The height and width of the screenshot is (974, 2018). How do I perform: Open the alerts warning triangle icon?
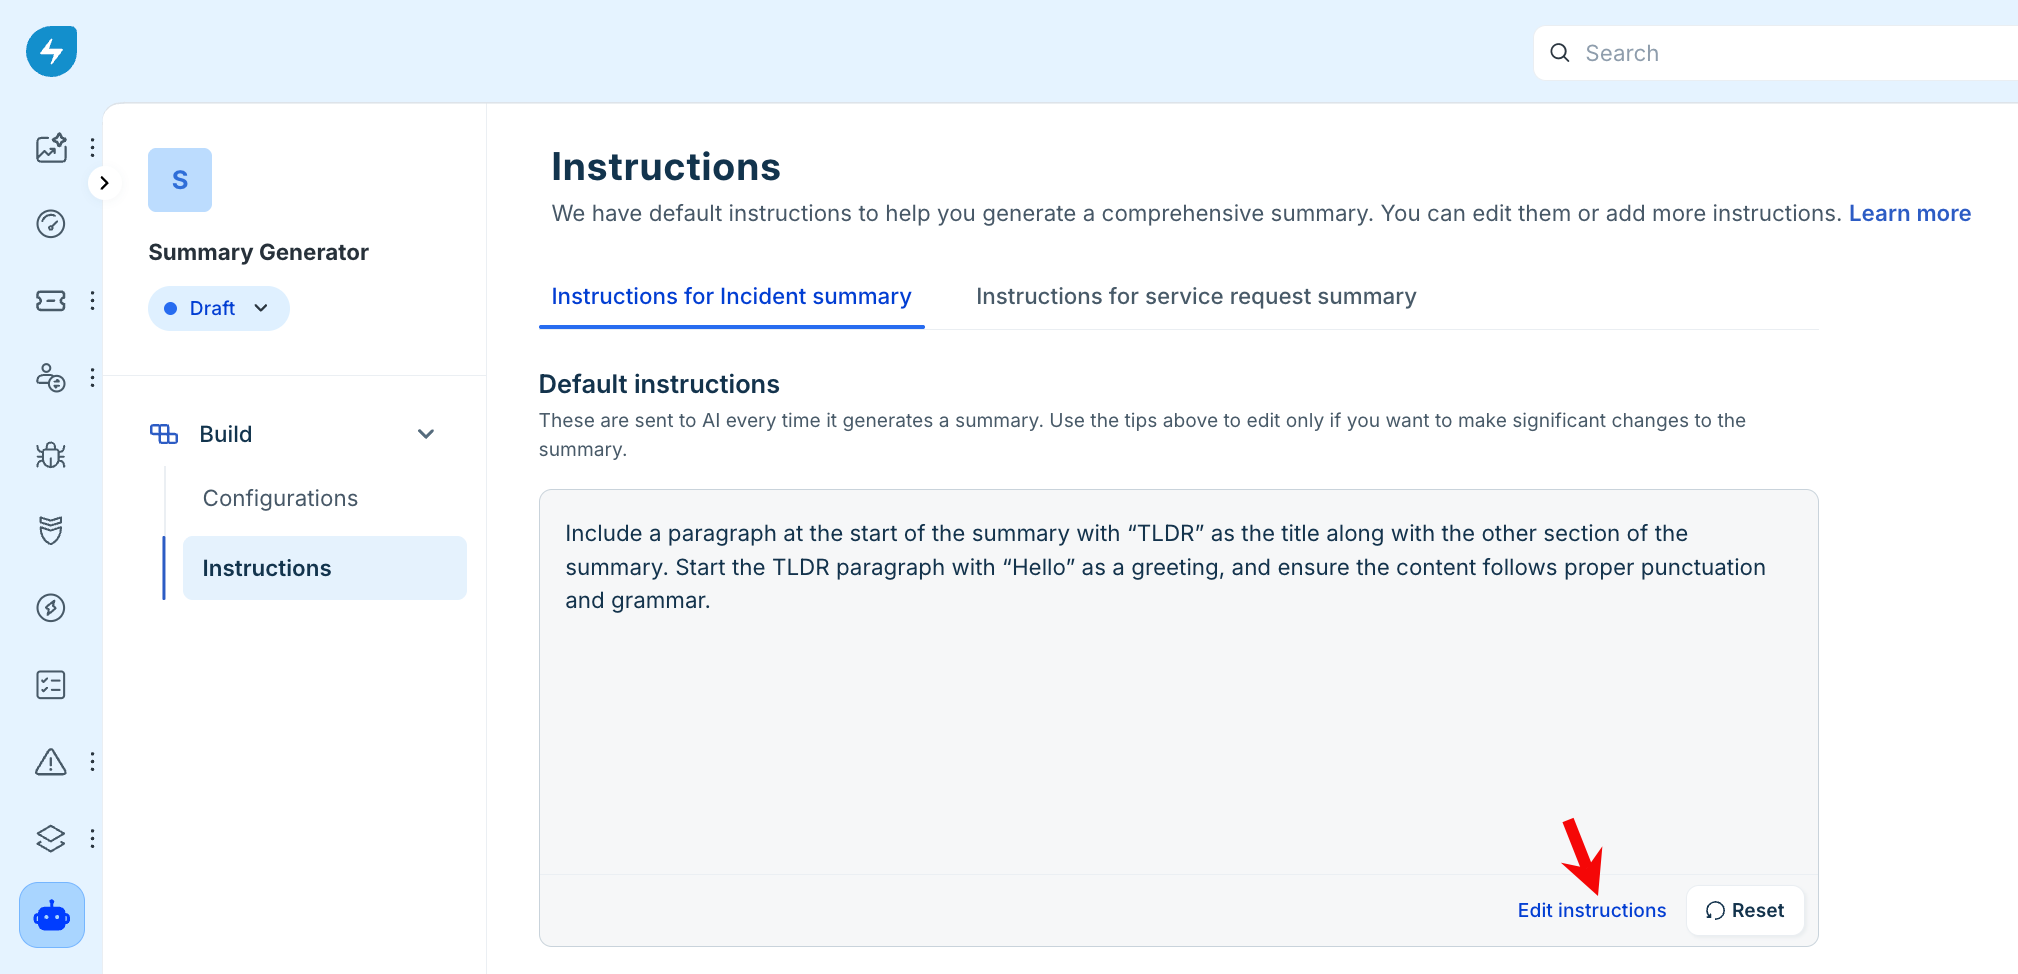click(51, 762)
